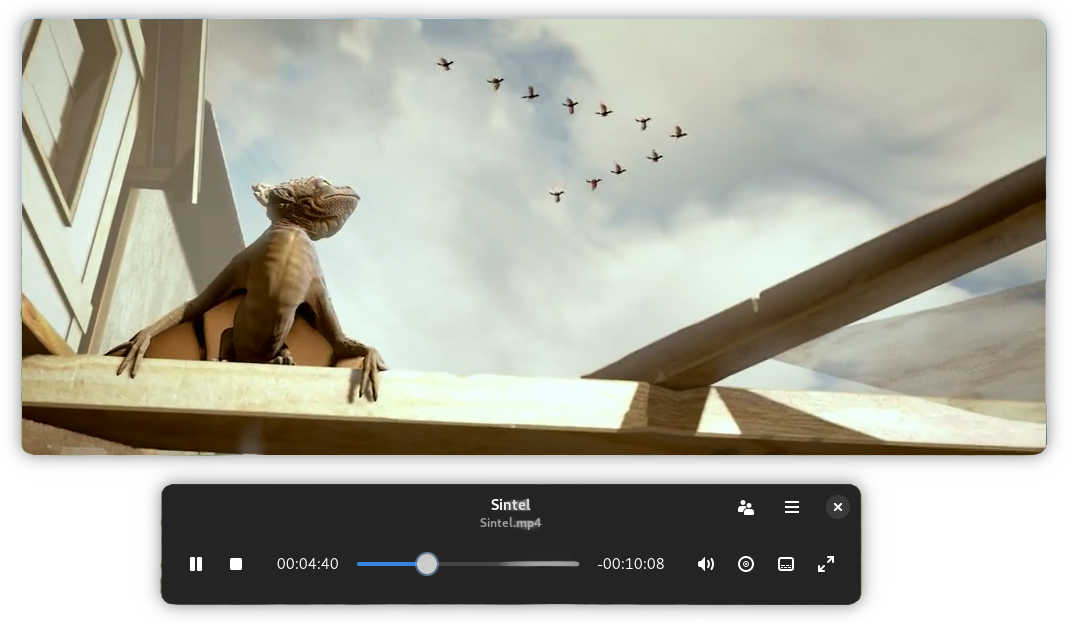Open the shared playback people icon
The image size is (1071, 623).
coord(746,507)
